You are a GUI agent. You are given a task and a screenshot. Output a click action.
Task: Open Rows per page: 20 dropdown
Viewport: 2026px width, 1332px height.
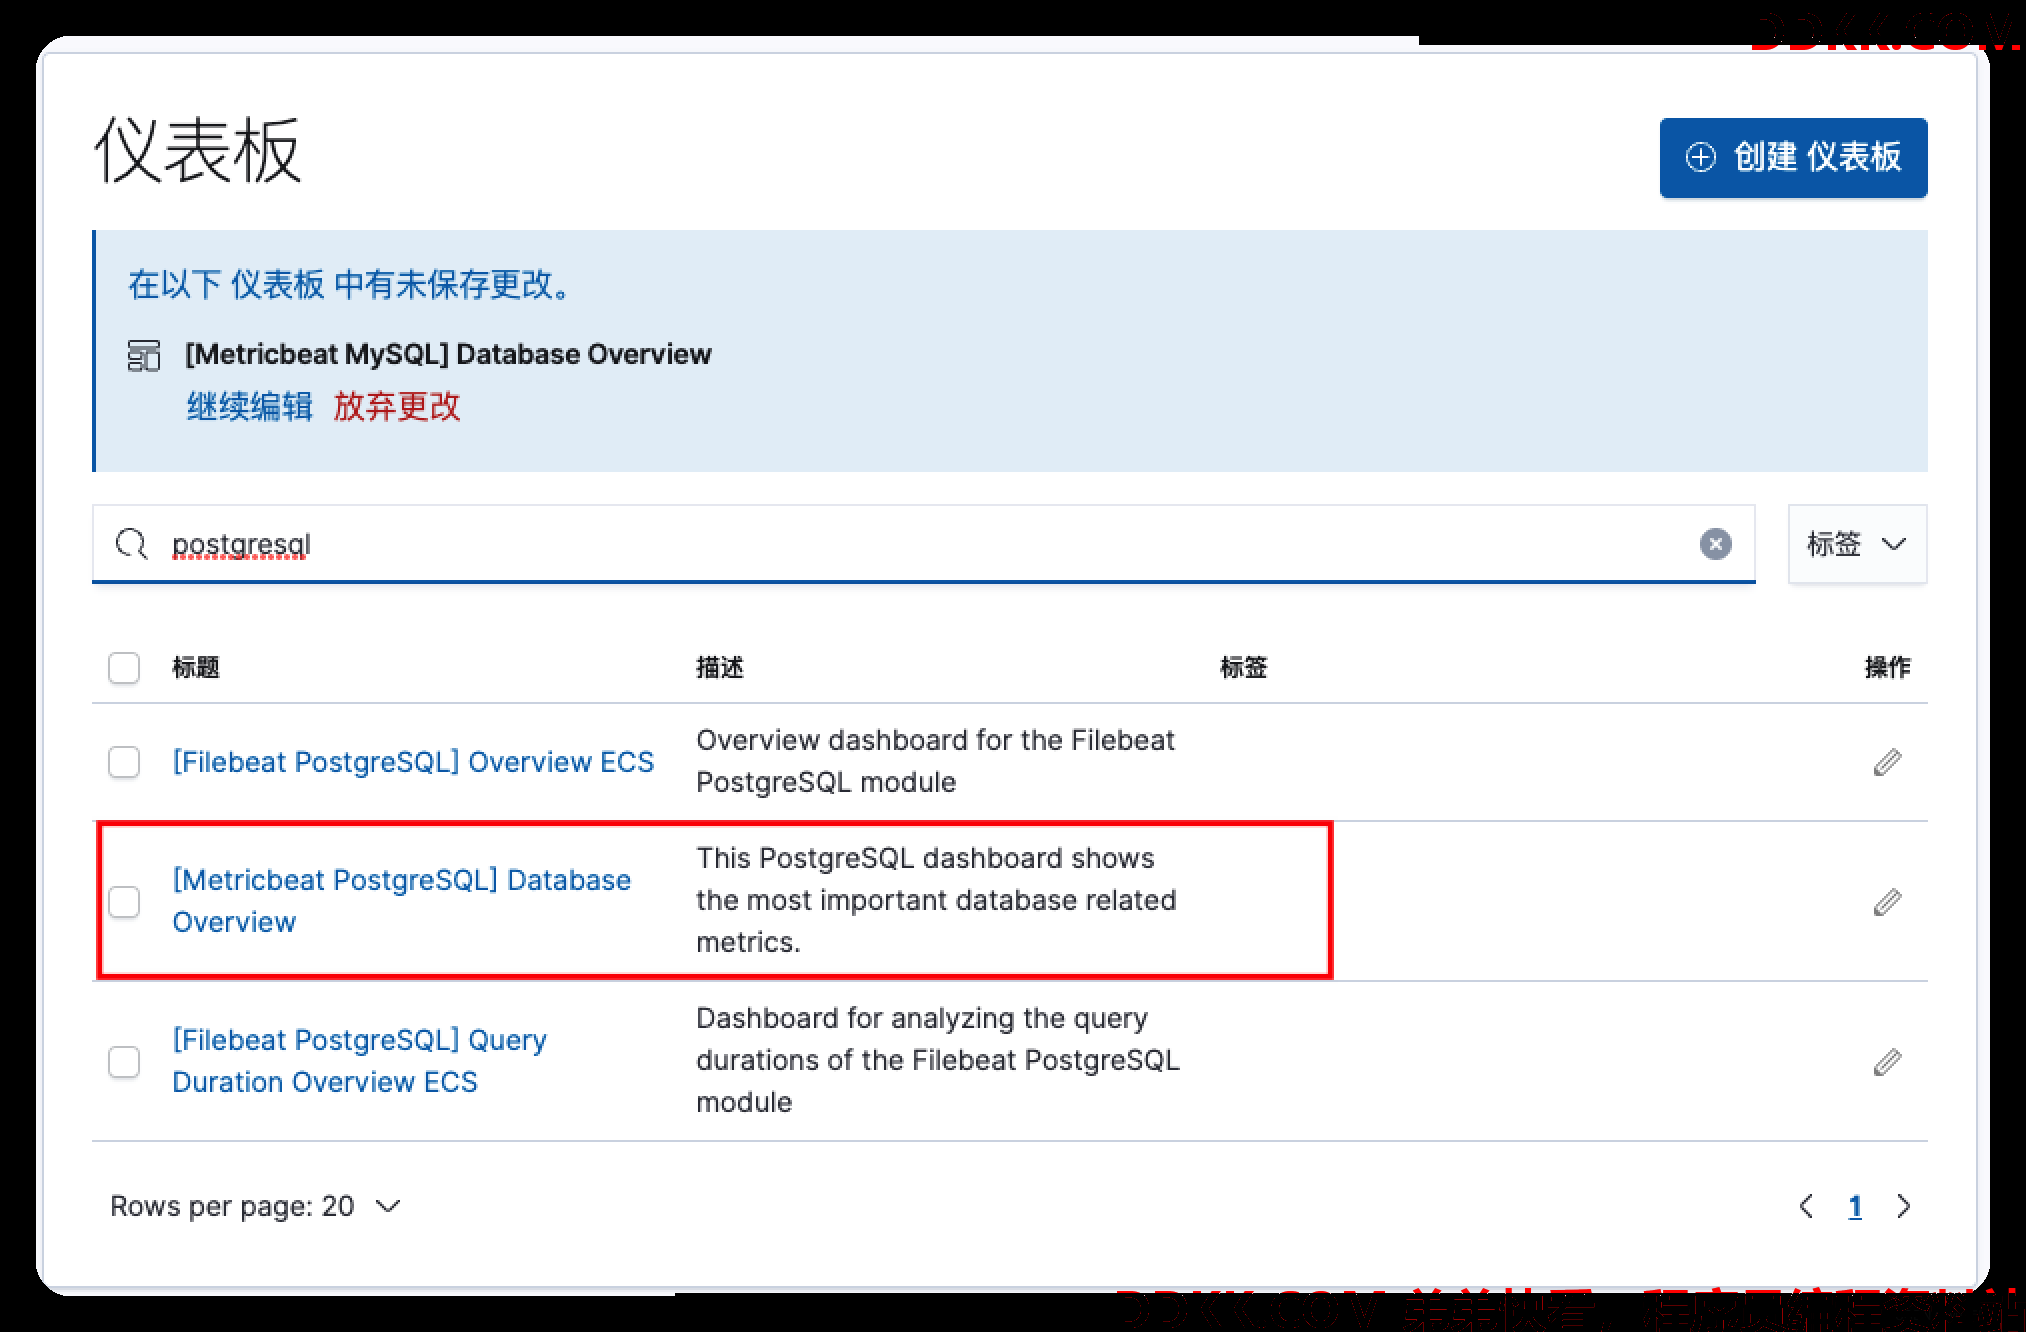click(x=256, y=1206)
